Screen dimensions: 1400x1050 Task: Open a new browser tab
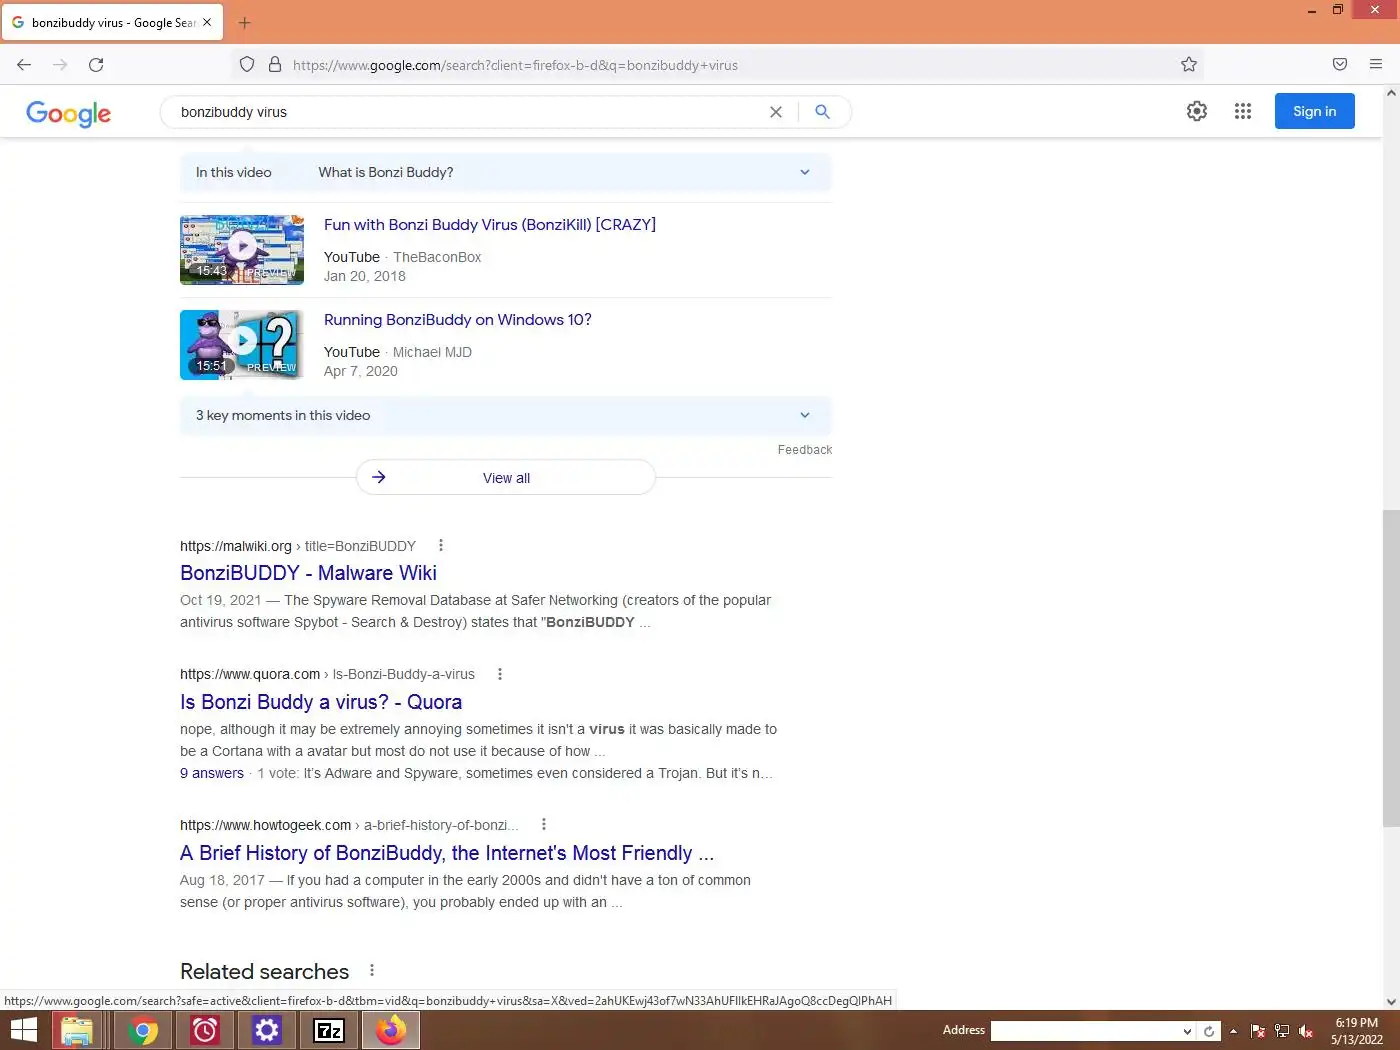pos(245,22)
